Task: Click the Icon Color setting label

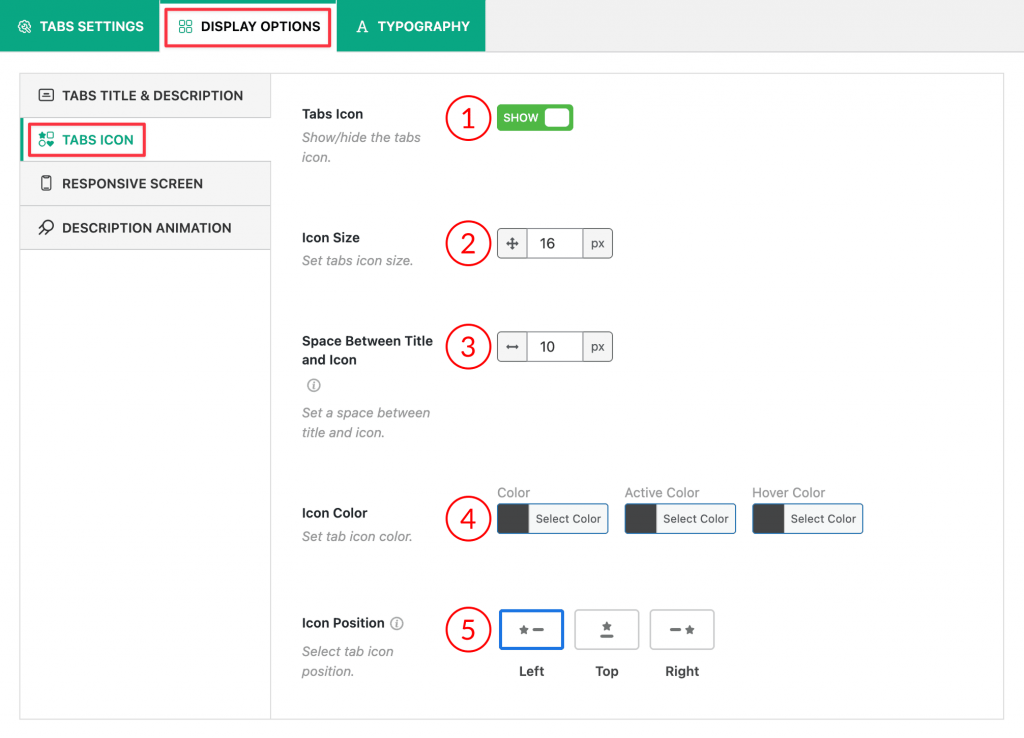Action: (334, 513)
